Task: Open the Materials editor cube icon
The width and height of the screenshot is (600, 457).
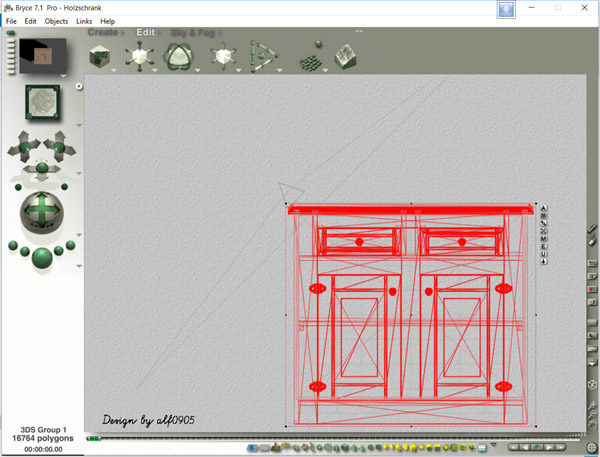Action: (100, 57)
